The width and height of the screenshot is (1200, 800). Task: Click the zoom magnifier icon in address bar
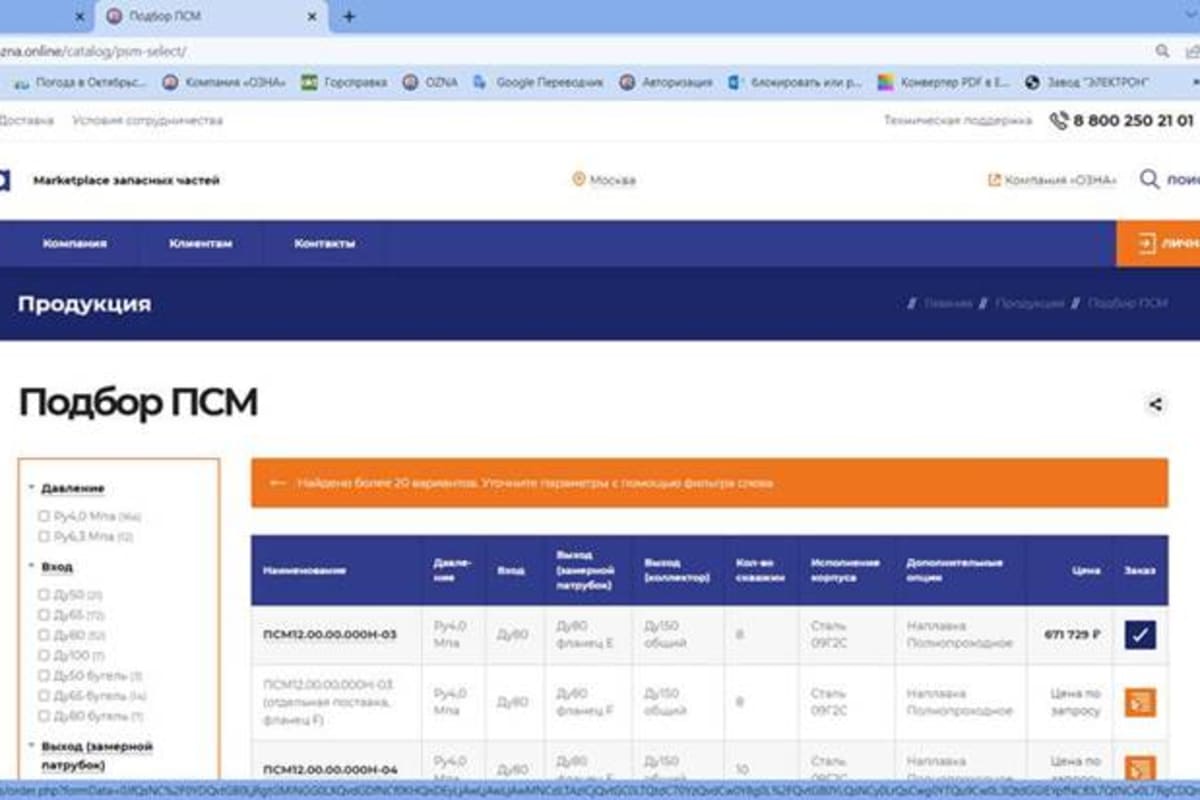click(x=1162, y=51)
